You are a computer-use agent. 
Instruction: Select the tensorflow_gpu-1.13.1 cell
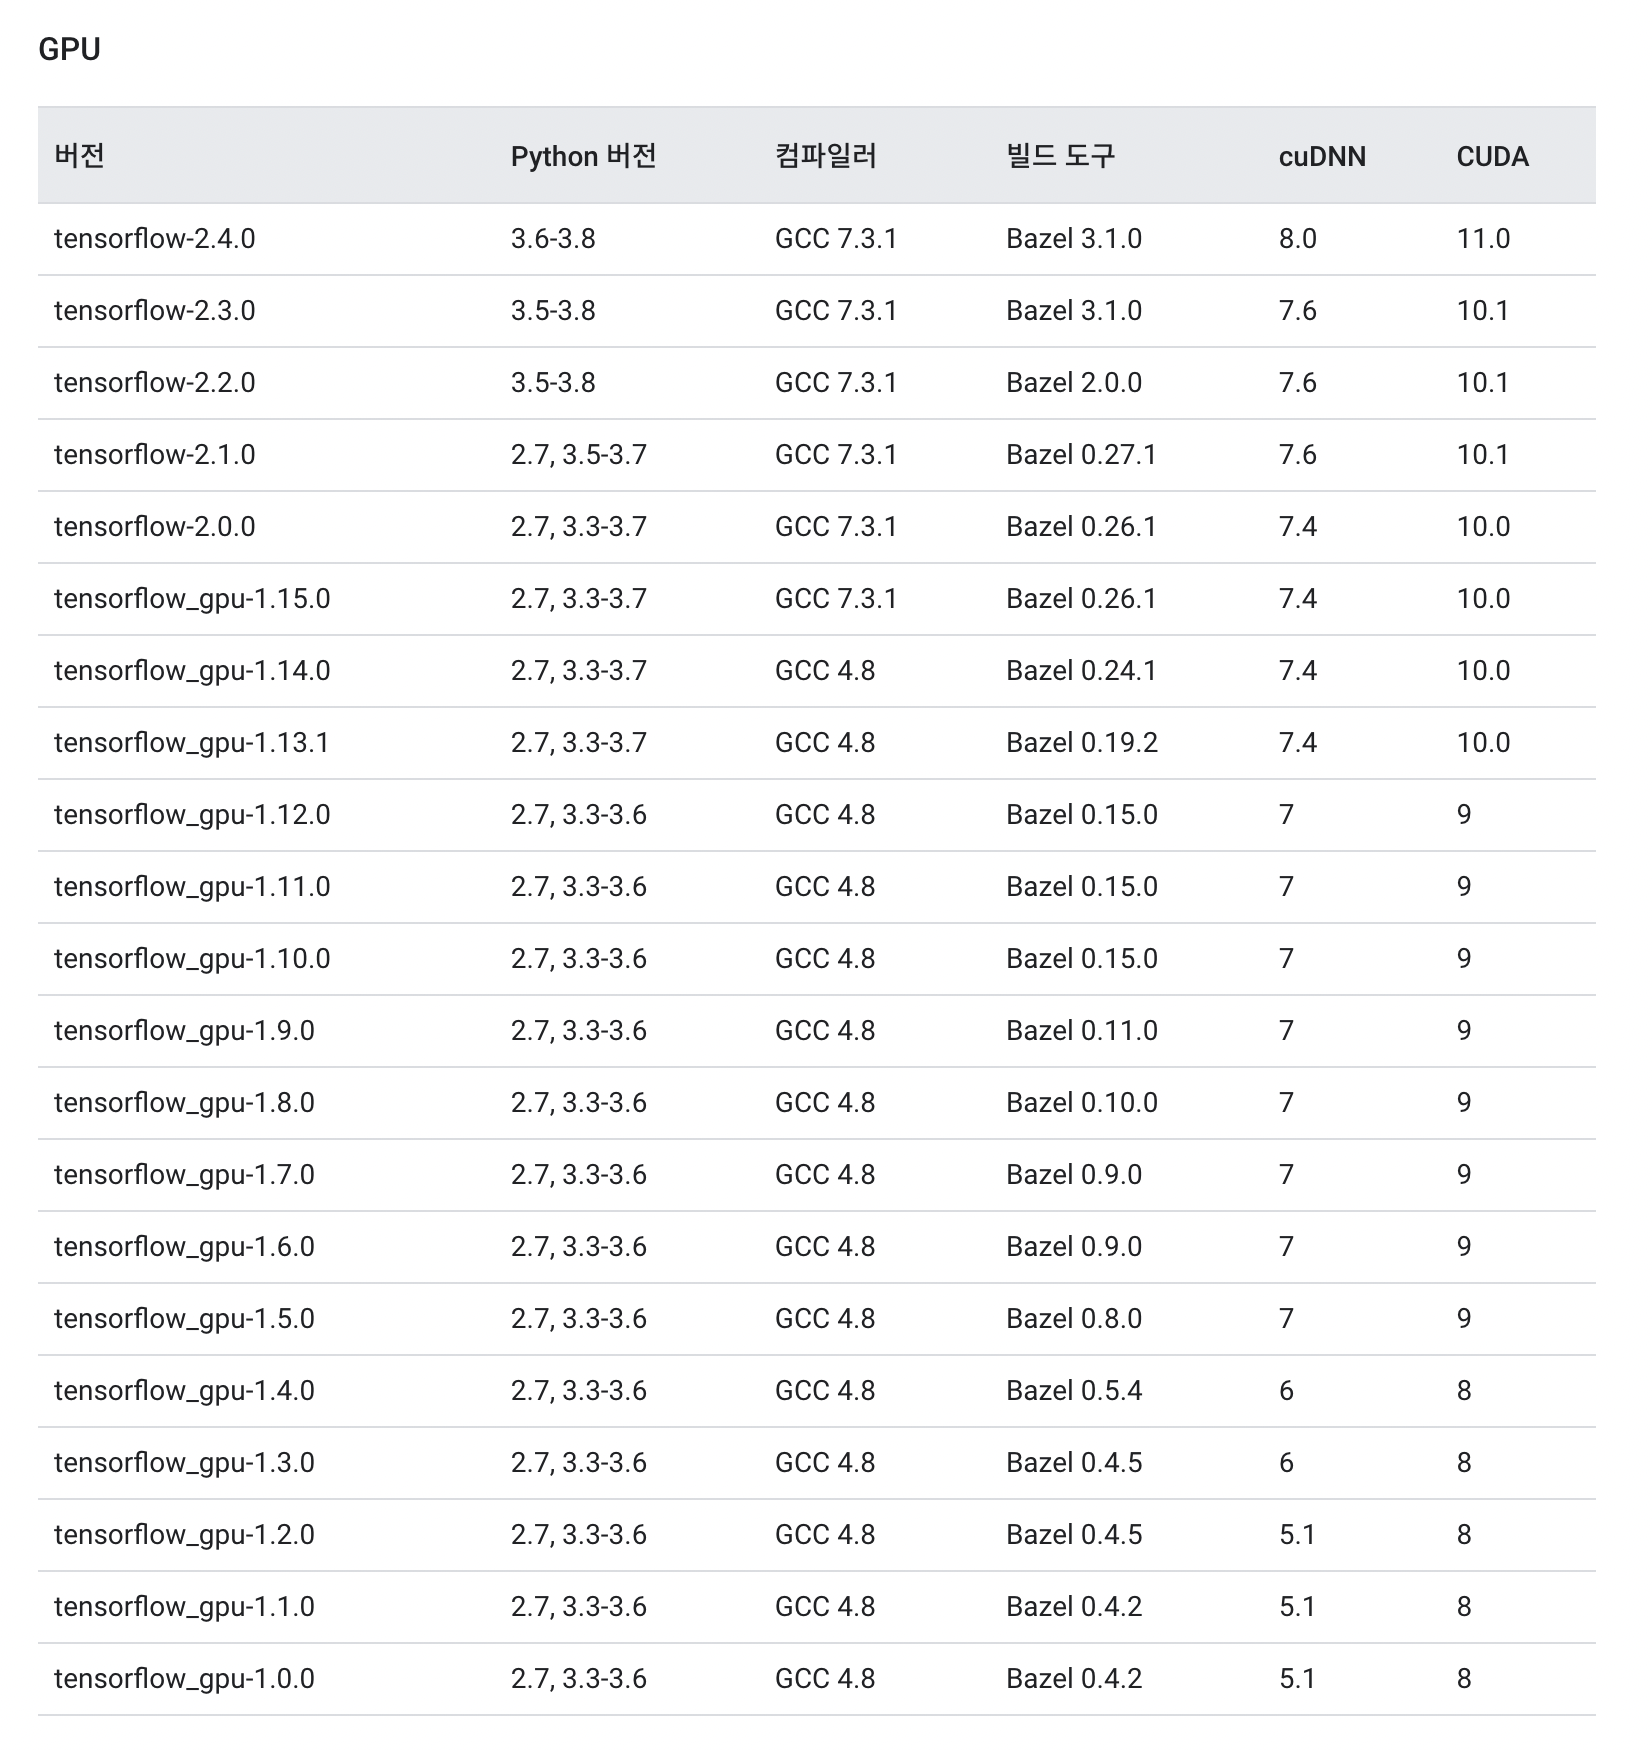(192, 743)
